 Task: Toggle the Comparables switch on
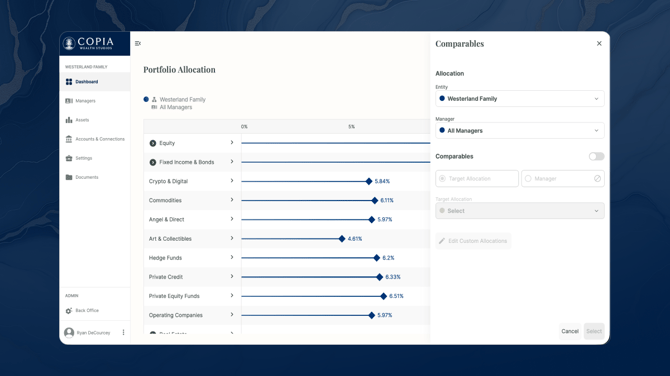coord(596,156)
